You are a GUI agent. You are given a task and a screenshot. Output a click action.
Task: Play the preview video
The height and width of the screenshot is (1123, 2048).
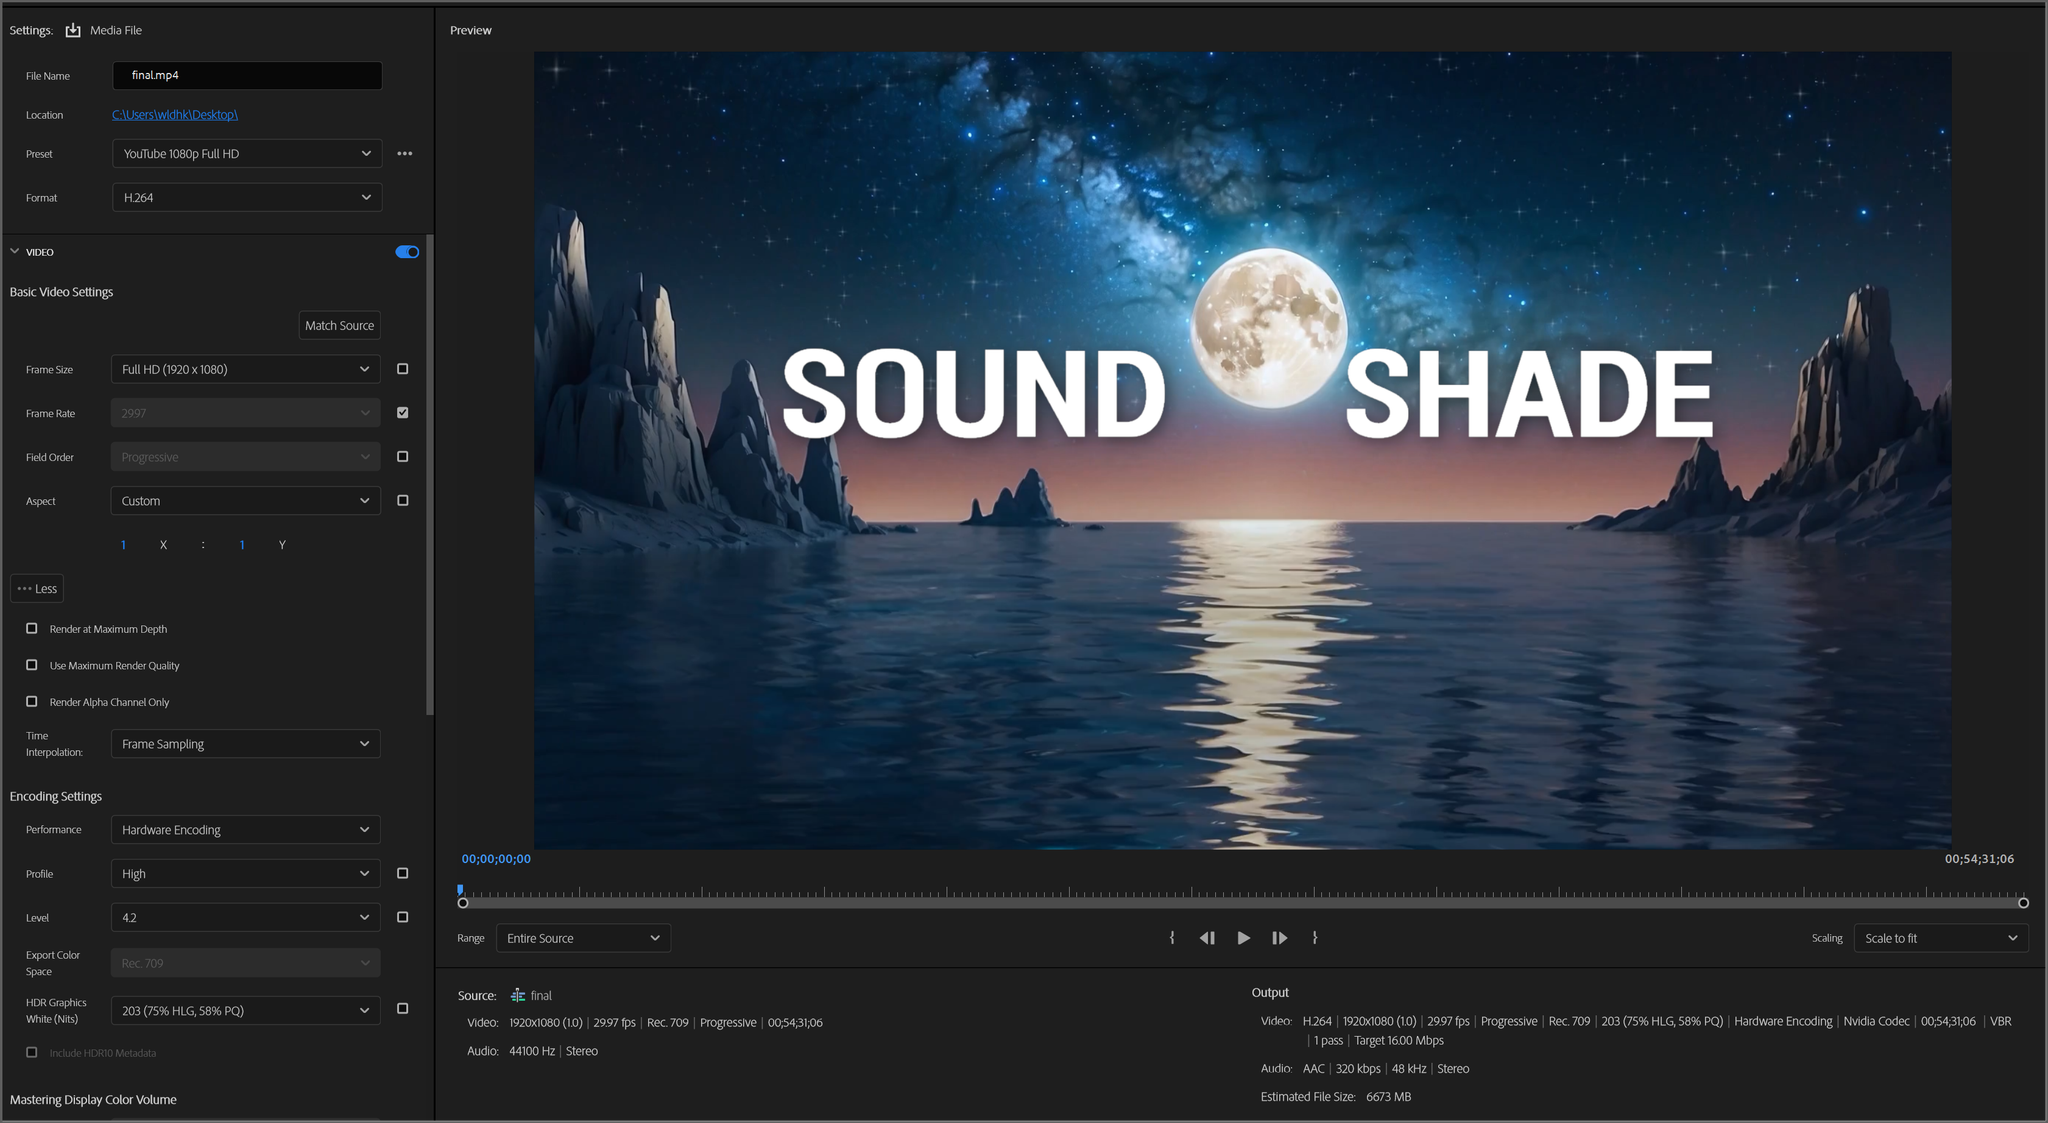pos(1243,938)
